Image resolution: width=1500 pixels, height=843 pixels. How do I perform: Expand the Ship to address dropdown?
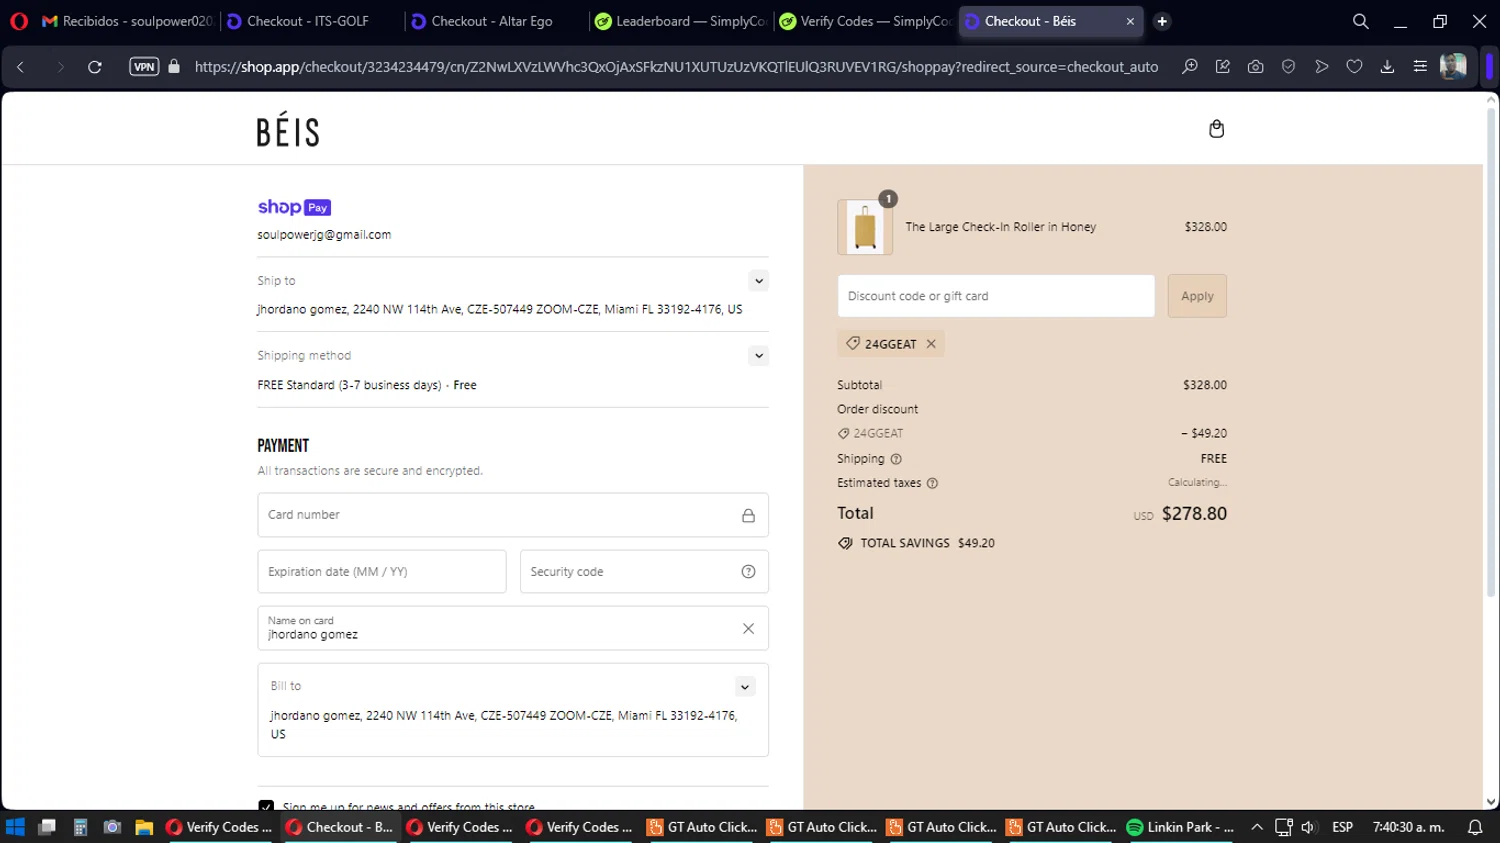coord(759,281)
